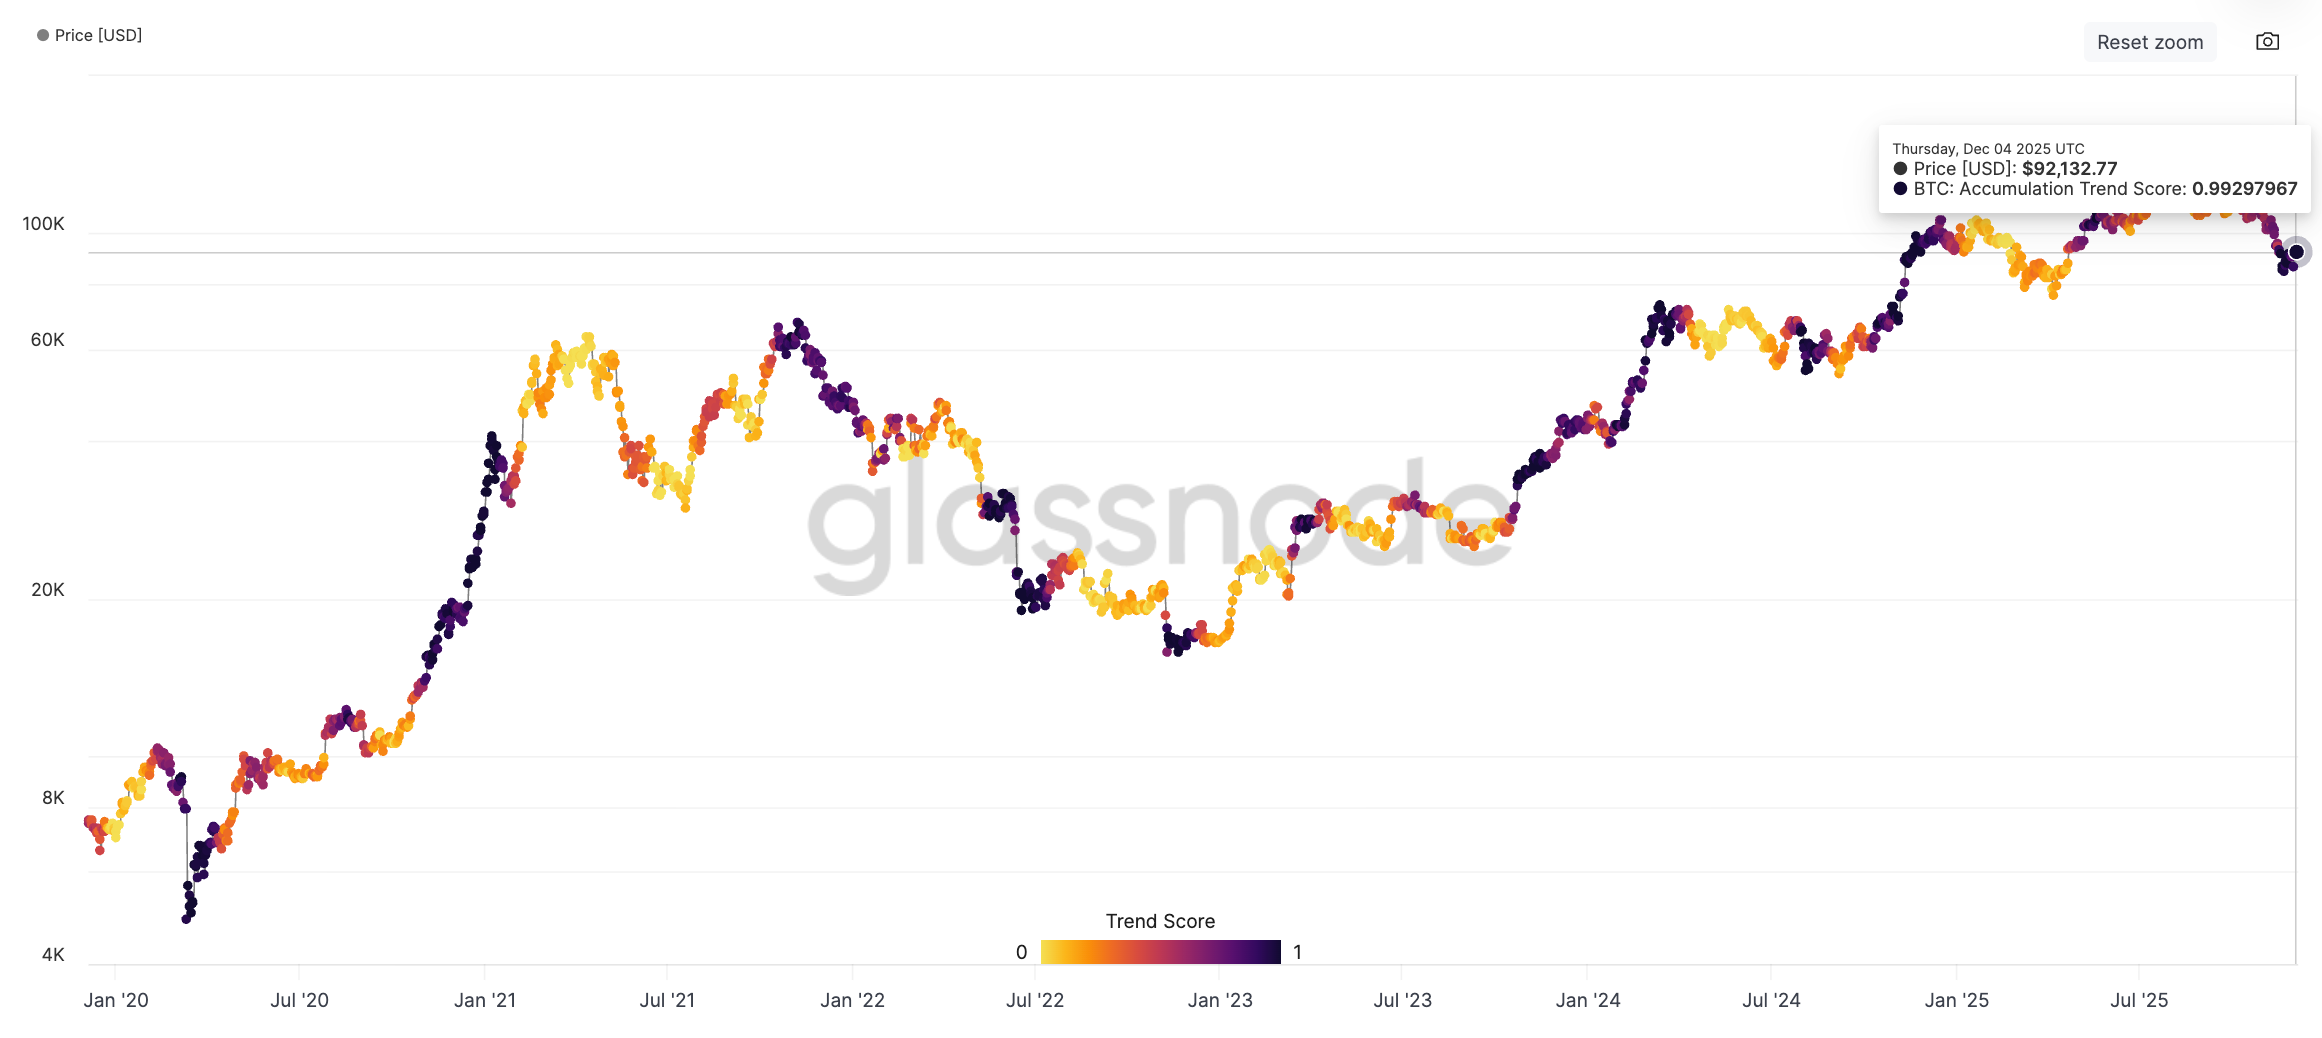
Task: Toggle the Price [USD] legend indicator dot
Action: click(x=41, y=34)
